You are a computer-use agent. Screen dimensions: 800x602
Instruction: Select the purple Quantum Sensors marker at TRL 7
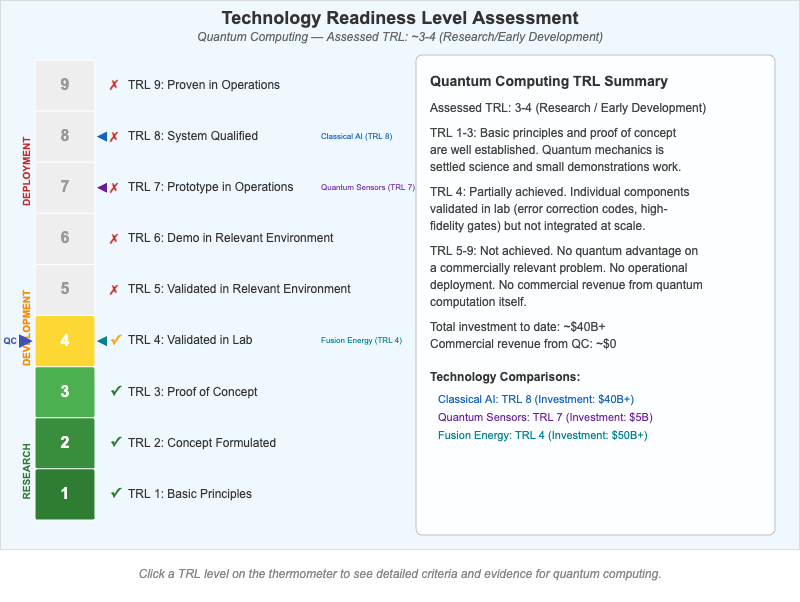click(104, 187)
